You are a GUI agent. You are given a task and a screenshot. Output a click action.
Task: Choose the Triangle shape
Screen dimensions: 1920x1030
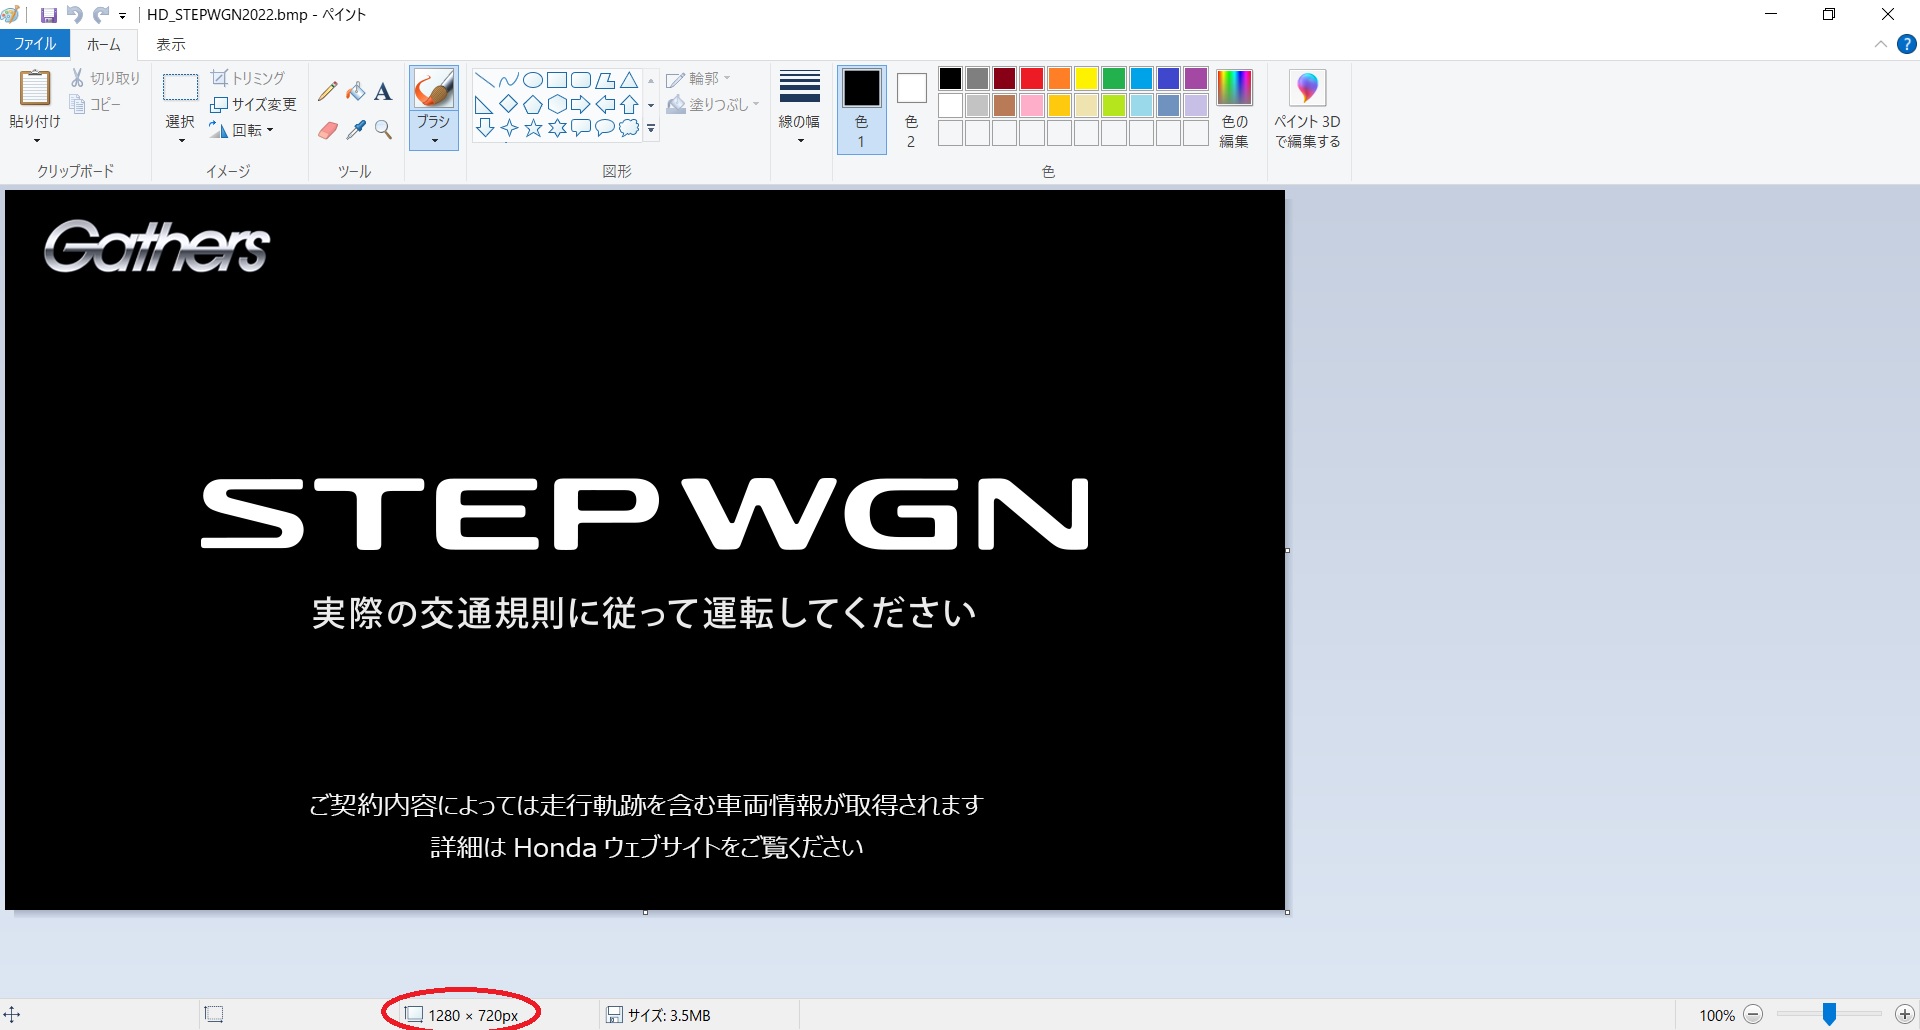coord(629,80)
